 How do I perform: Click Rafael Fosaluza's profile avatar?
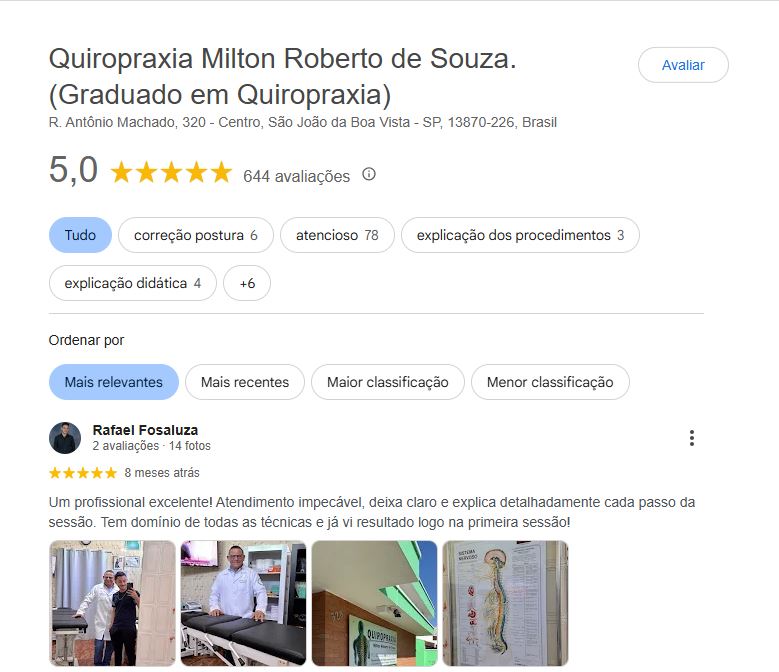(x=65, y=438)
